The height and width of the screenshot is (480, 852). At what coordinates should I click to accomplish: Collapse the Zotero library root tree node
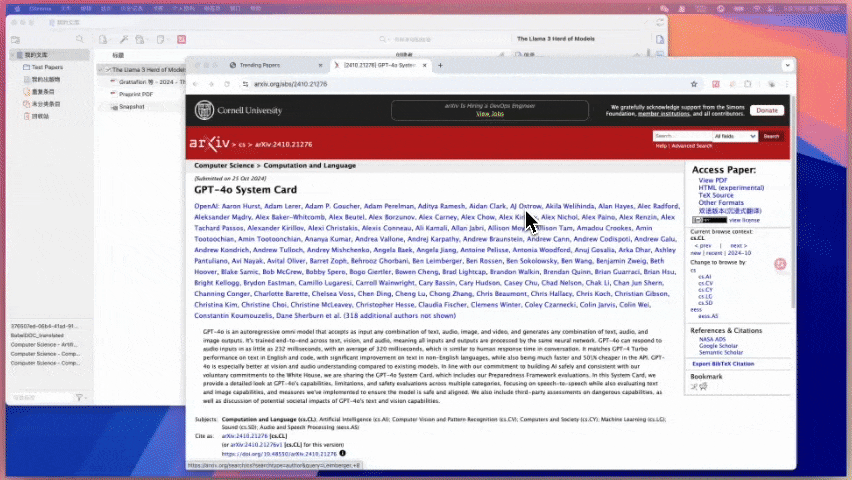tap(12, 55)
